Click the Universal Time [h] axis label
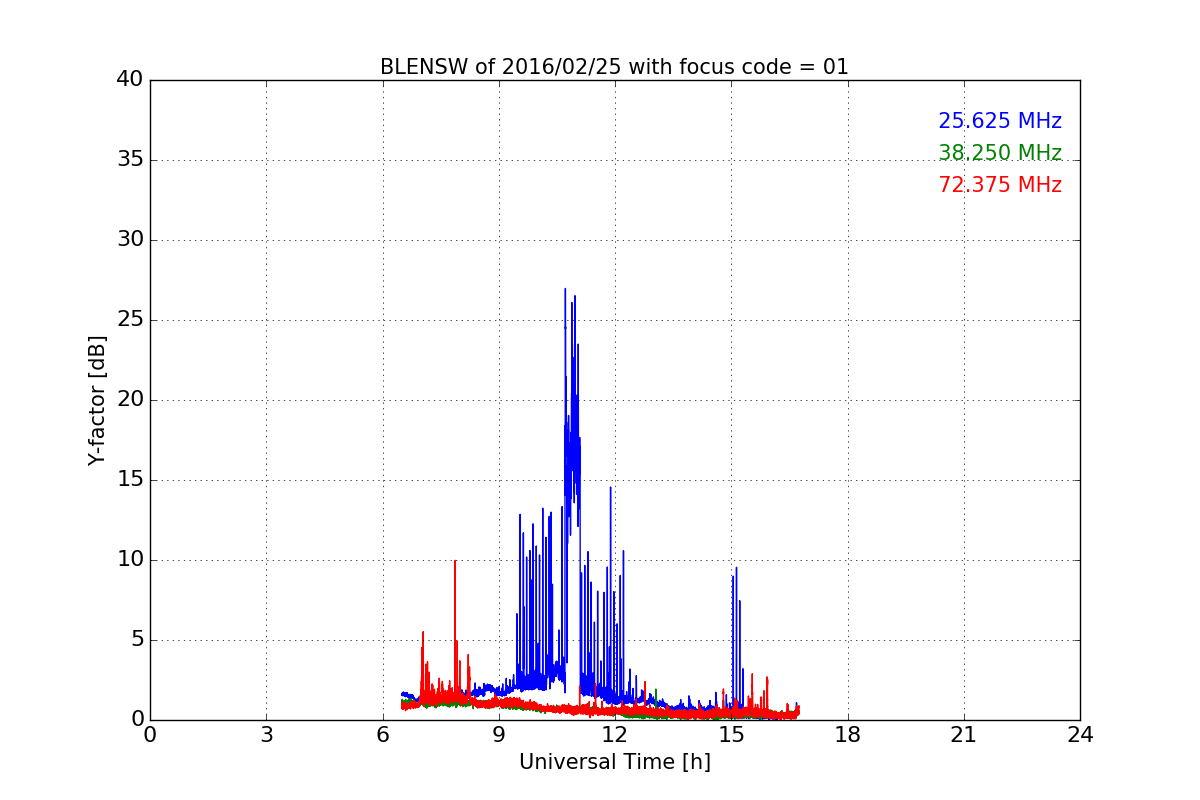Image resolution: width=1200 pixels, height=800 pixels. point(615,762)
